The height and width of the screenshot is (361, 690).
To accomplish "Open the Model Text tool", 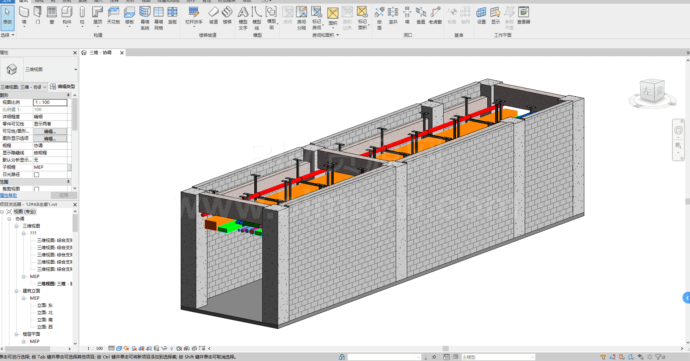I will [x=243, y=18].
